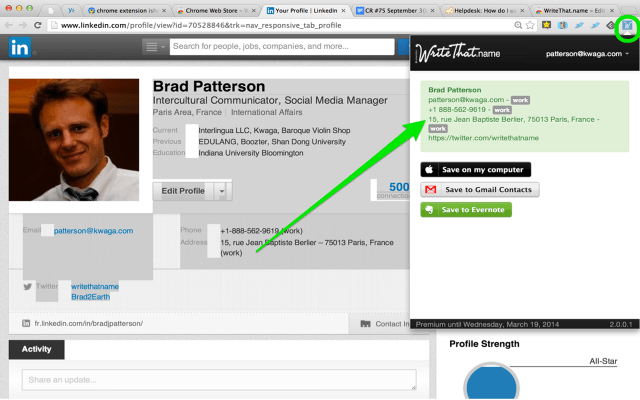This screenshot has width=640, height=400.
Task: Click the Gmail envelope icon
Action: point(431,189)
